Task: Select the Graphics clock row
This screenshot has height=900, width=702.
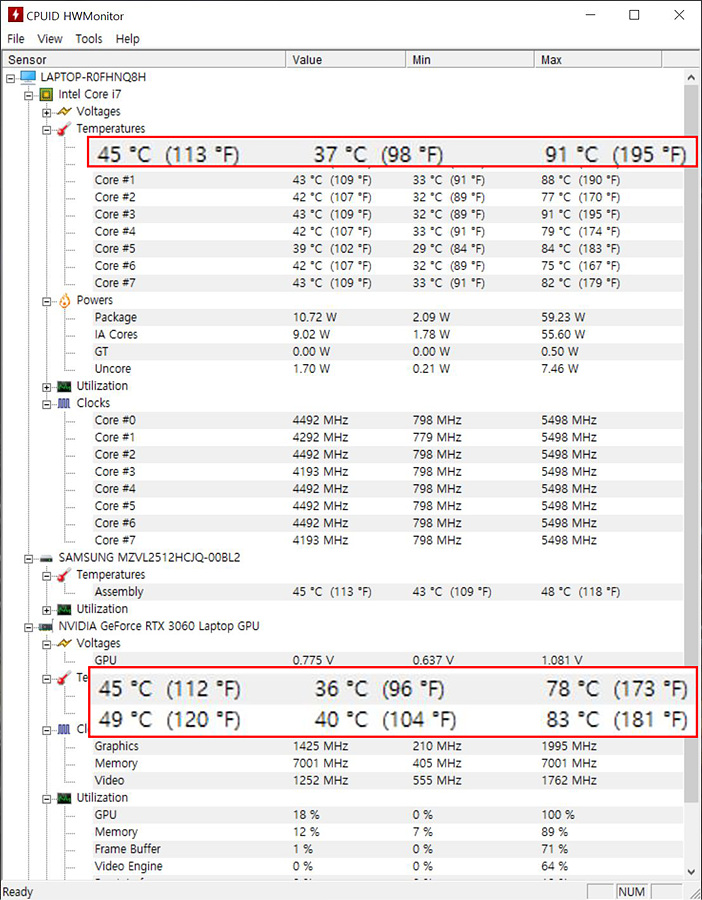Action: (x=388, y=746)
